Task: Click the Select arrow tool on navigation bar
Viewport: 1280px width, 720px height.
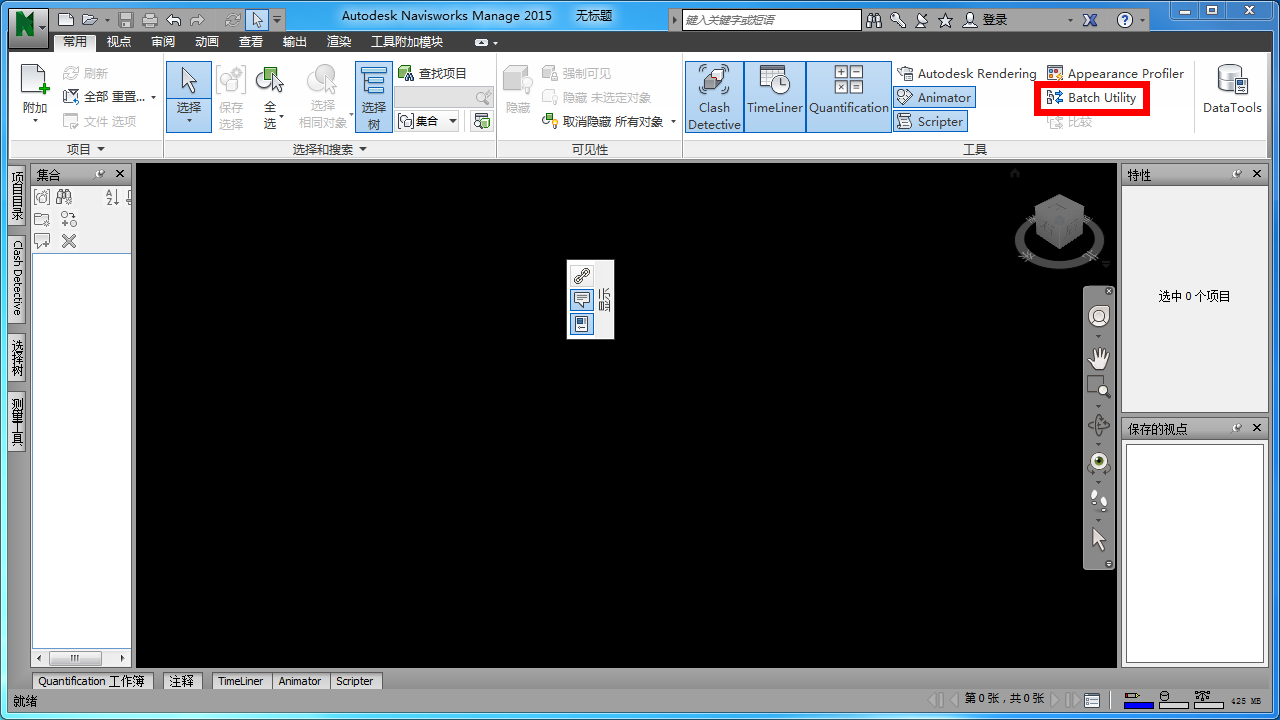Action: (1099, 540)
